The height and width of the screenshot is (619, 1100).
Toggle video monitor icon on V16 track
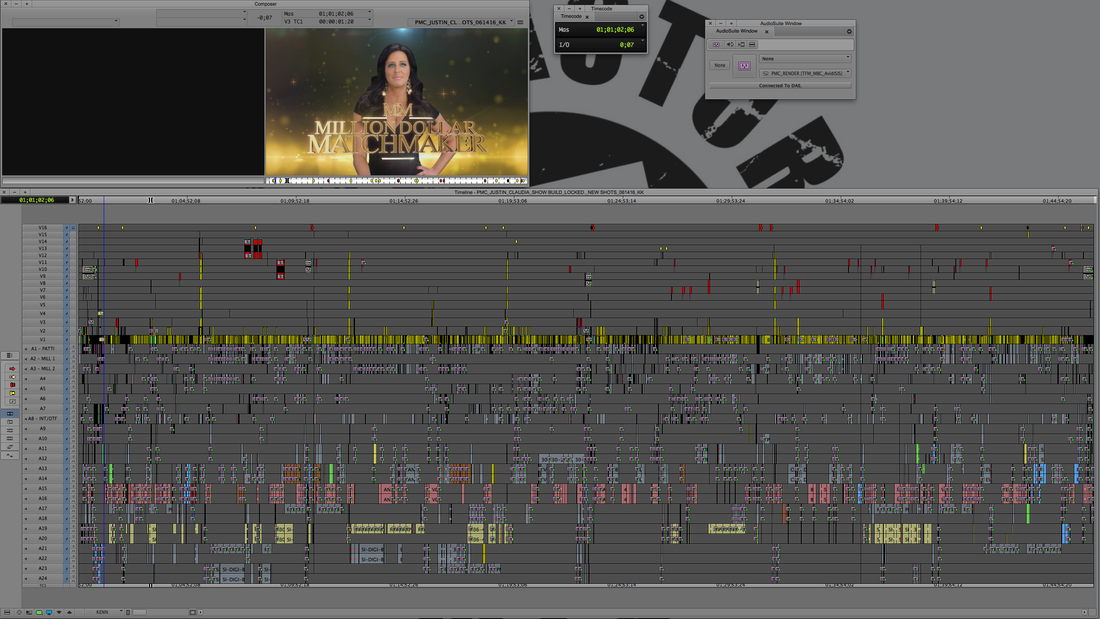click(x=73, y=227)
